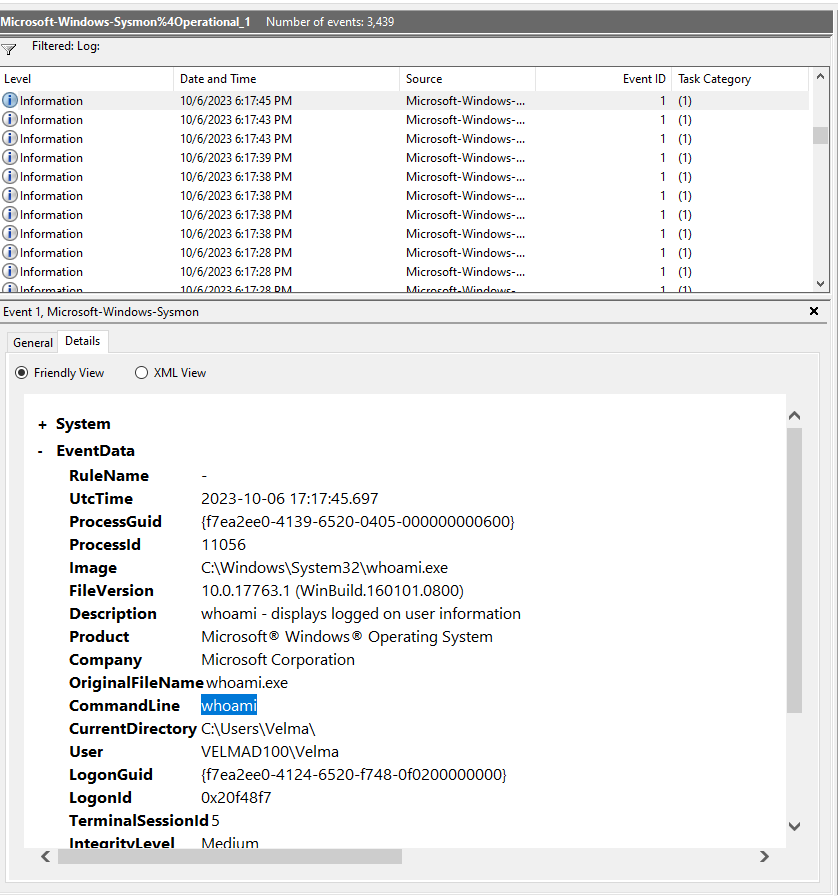Click the ProcessGuid value
This screenshot has height=896, width=838.
pyautogui.click(x=357, y=521)
